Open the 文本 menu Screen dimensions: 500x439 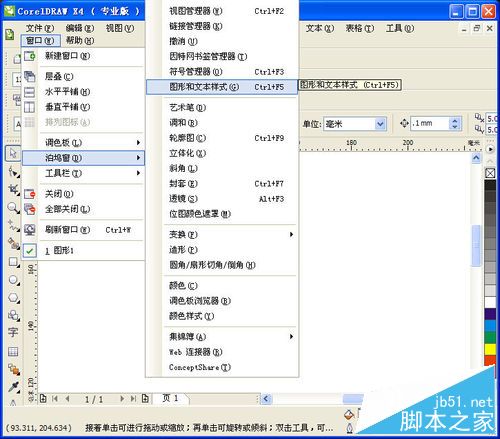click(320, 29)
